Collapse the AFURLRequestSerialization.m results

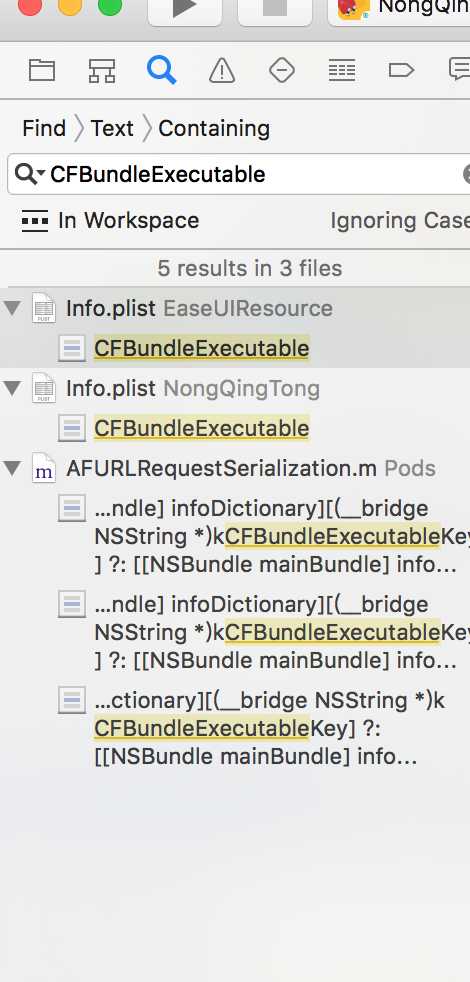point(12,468)
